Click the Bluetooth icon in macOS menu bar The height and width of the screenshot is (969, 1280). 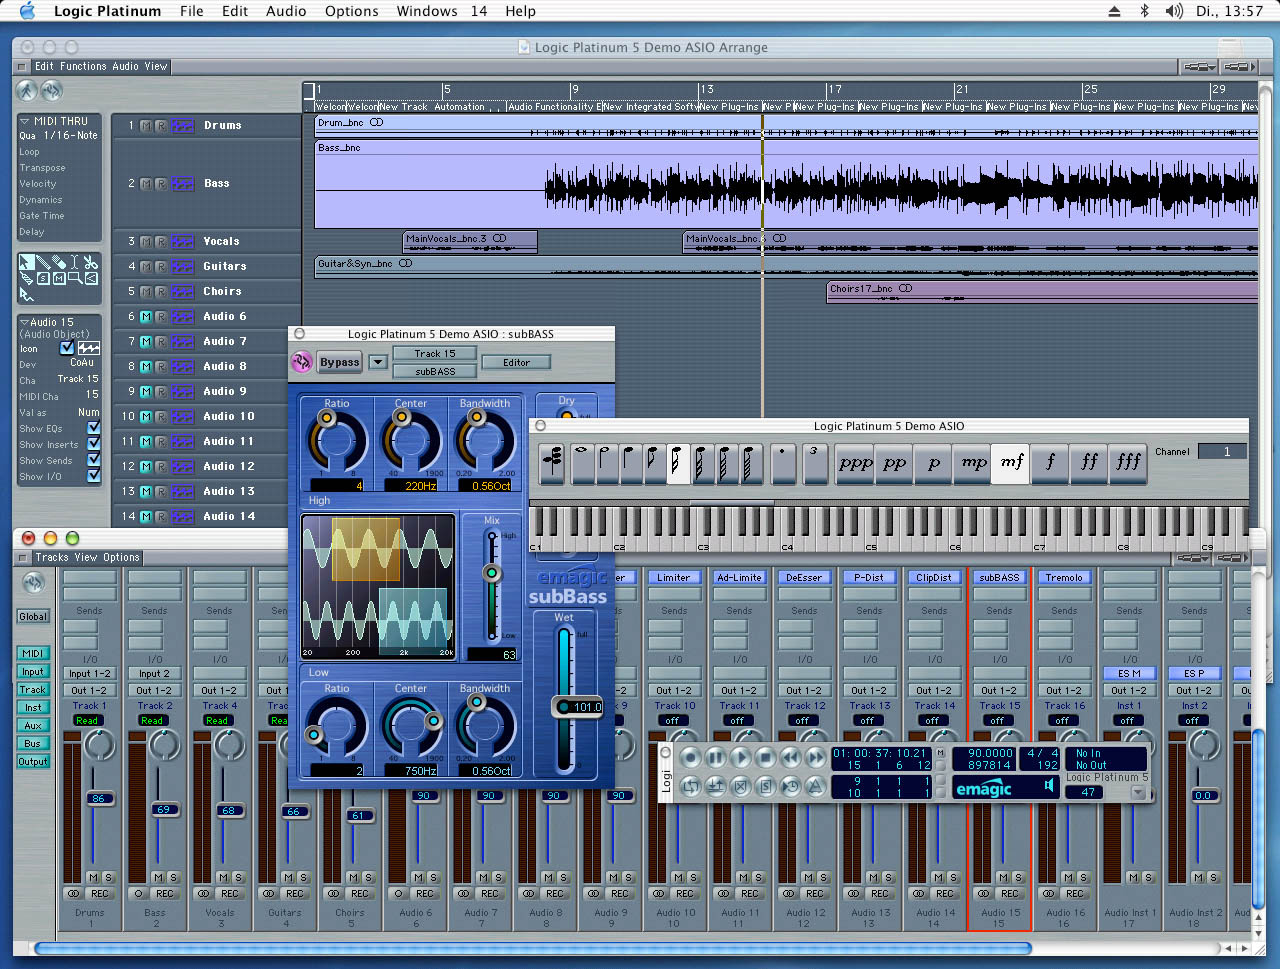coord(1144,11)
